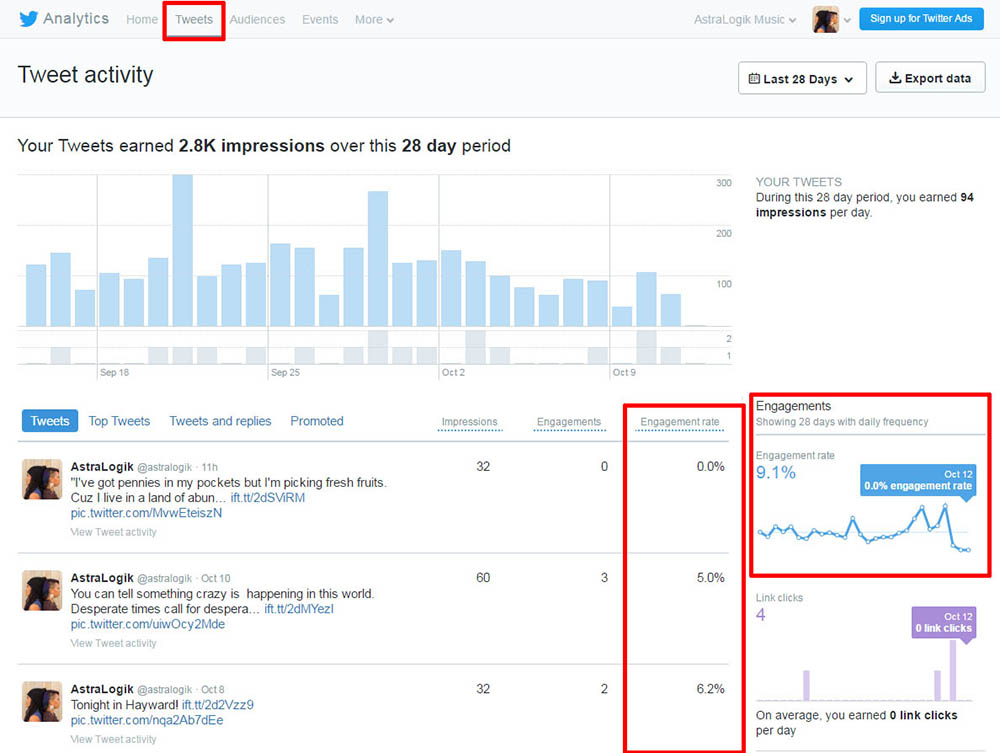Click AstraLogik avatar on Oct 10 tweet
Image resolution: width=1000 pixels, height=753 pixels.
pyautogui.click(x=42, y=590)
